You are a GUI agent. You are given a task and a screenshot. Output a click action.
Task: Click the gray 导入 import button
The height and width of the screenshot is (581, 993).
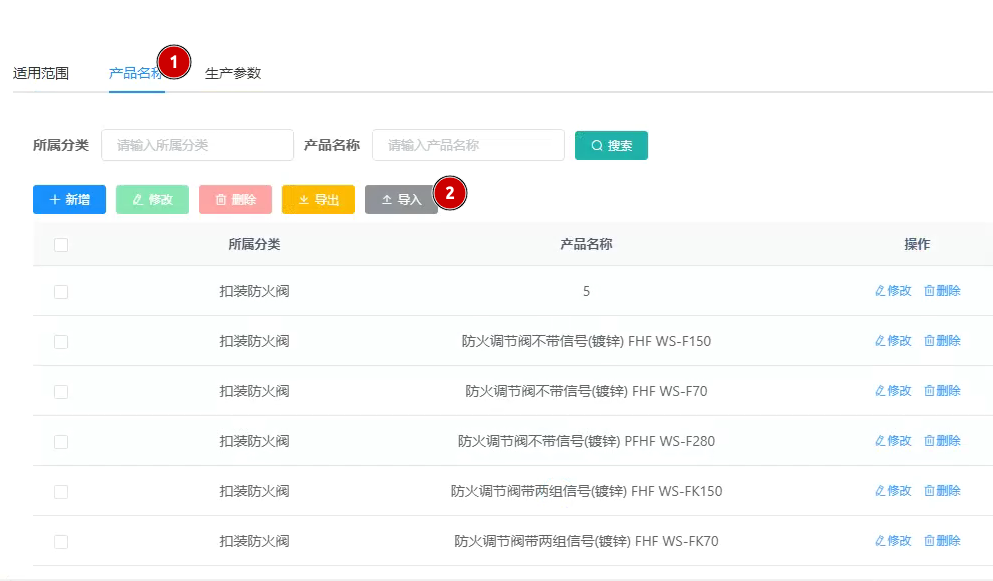(401, 199)
